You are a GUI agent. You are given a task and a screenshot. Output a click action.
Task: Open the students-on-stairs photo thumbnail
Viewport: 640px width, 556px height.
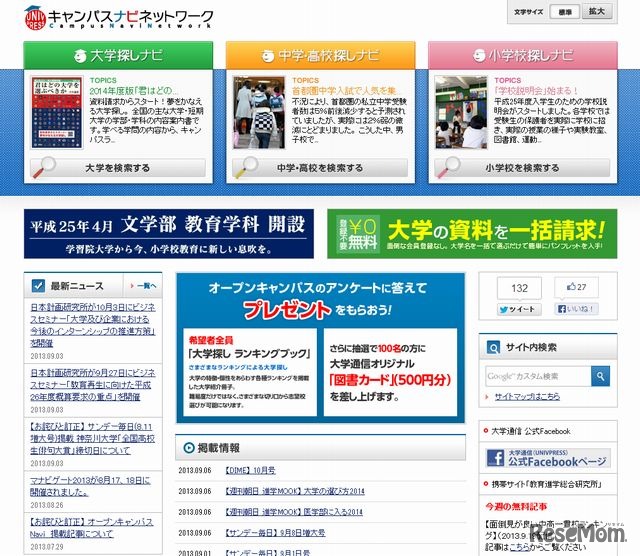pyautogui.click(x=259, y=112)
